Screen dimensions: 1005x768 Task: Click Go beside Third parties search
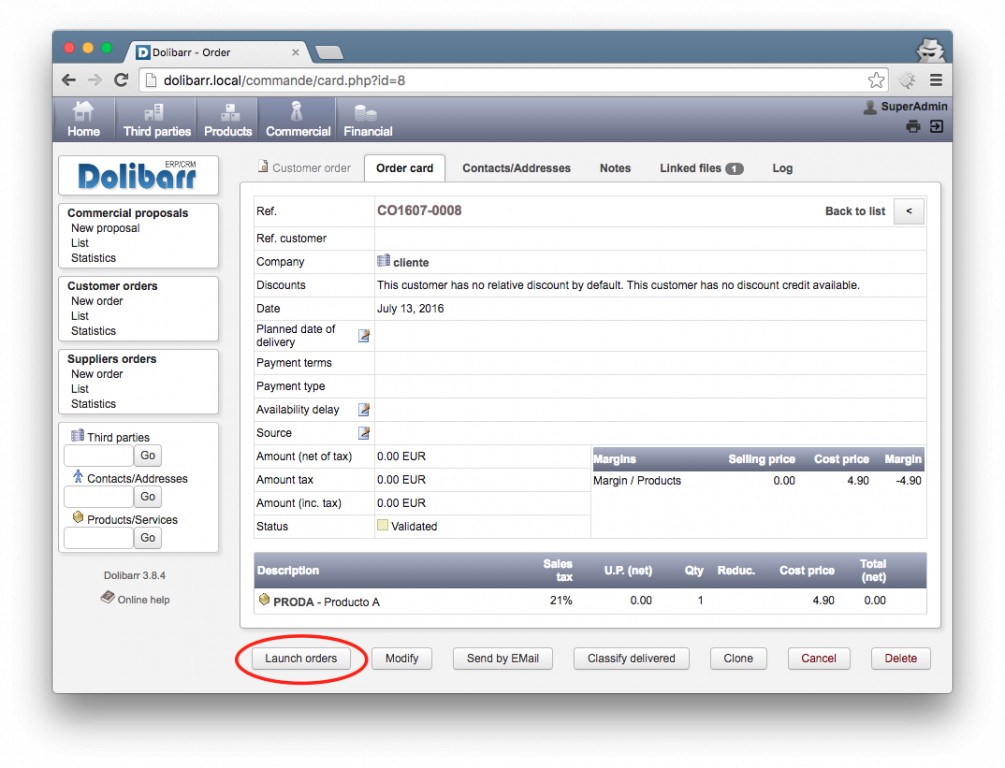click(x=148, y=455)
